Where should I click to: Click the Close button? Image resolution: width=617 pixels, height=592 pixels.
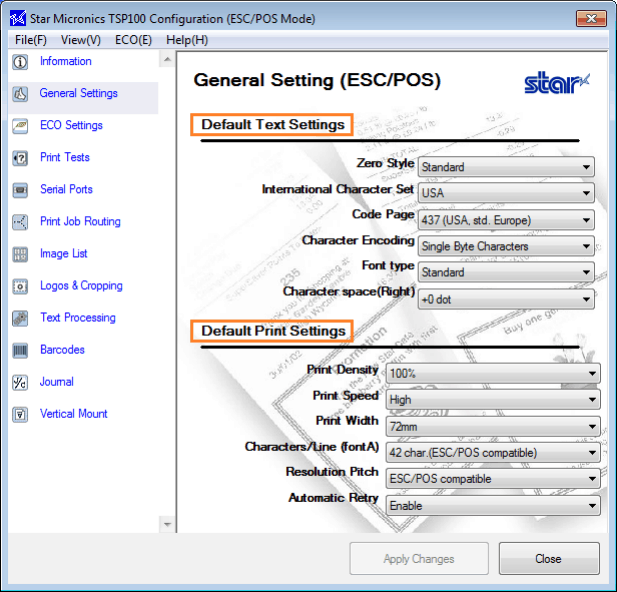click(548, 559)
